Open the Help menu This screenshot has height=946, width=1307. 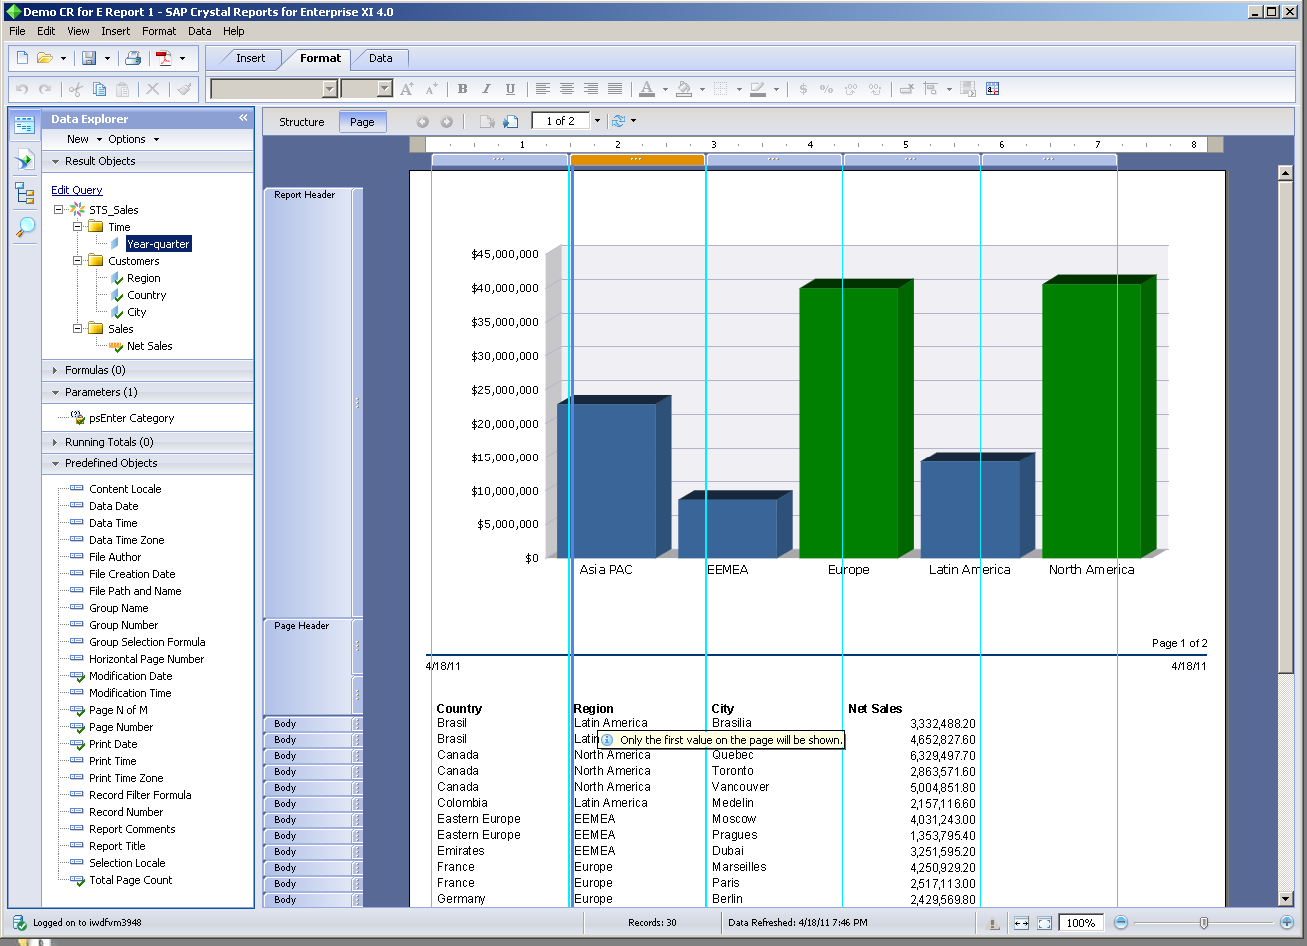tap(234, 31)
